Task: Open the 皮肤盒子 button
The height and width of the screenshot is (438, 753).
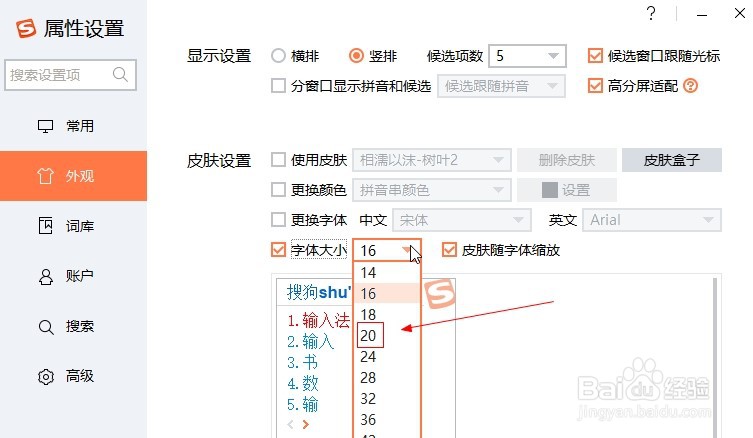Action: (671, 160)
